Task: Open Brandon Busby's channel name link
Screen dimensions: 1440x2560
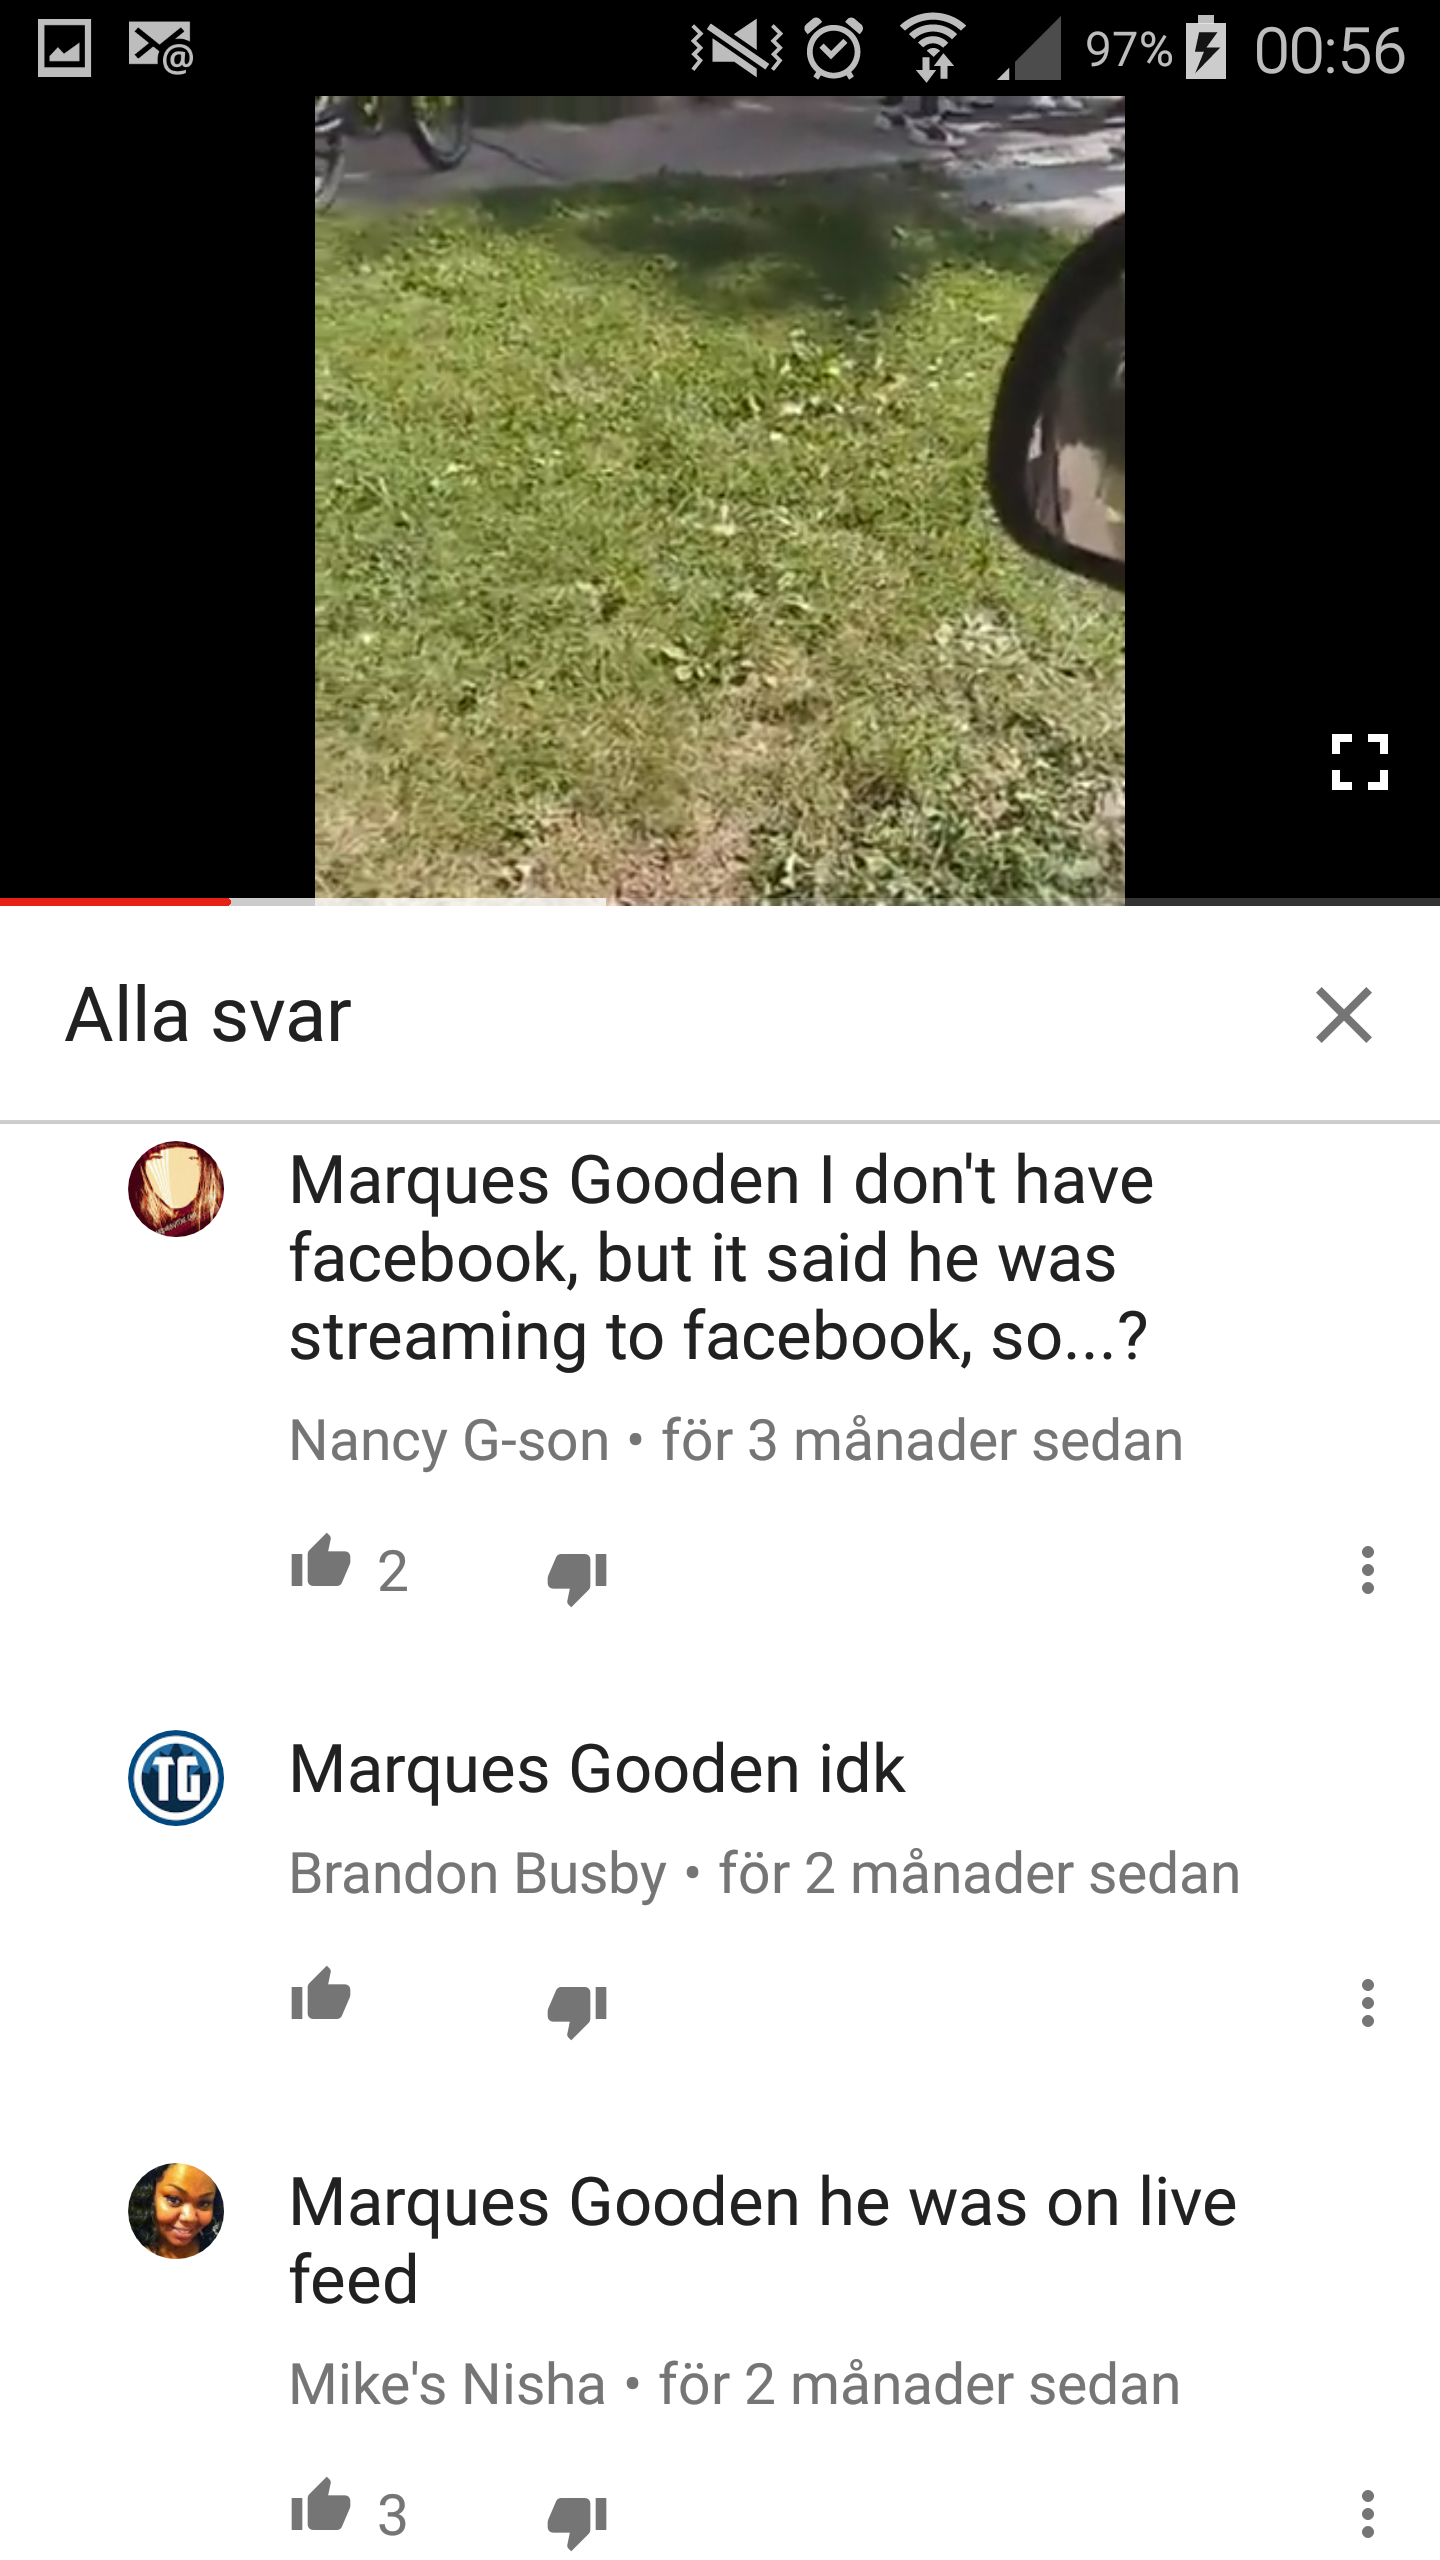Action: click(477, 1874)
